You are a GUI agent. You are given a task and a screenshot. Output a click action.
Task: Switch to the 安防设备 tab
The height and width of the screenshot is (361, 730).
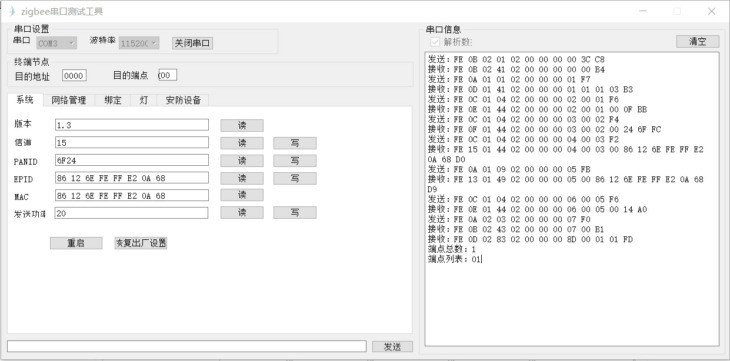point(183,100)
